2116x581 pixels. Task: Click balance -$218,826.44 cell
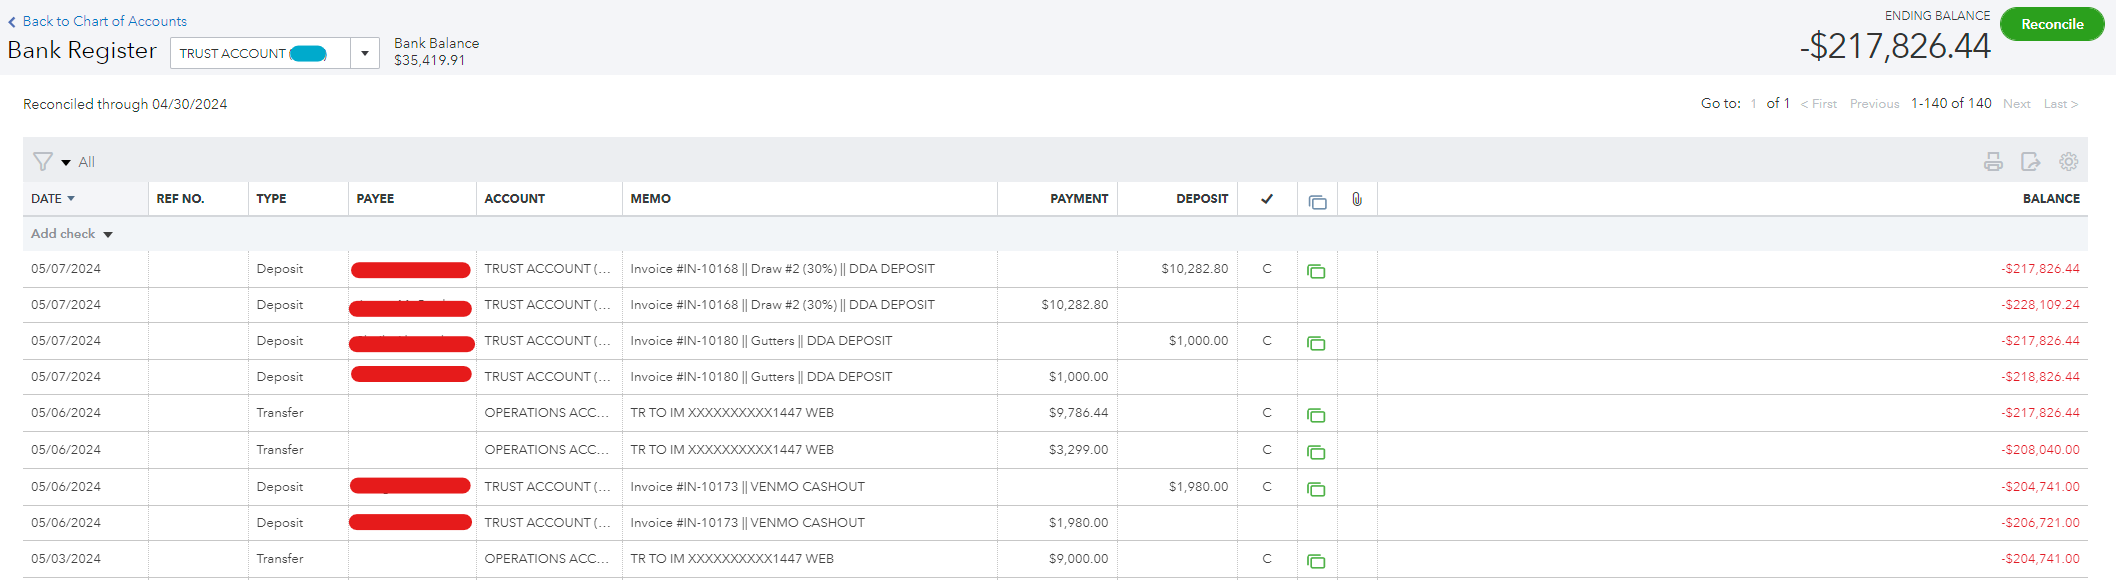[x=2040, y=377]
